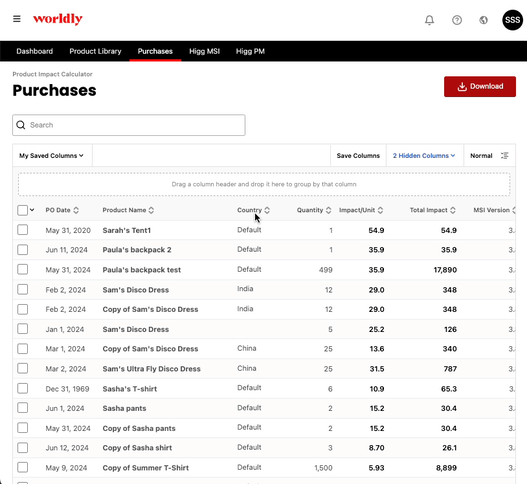Expand My Saved Columns dropdown

[52, 156]
